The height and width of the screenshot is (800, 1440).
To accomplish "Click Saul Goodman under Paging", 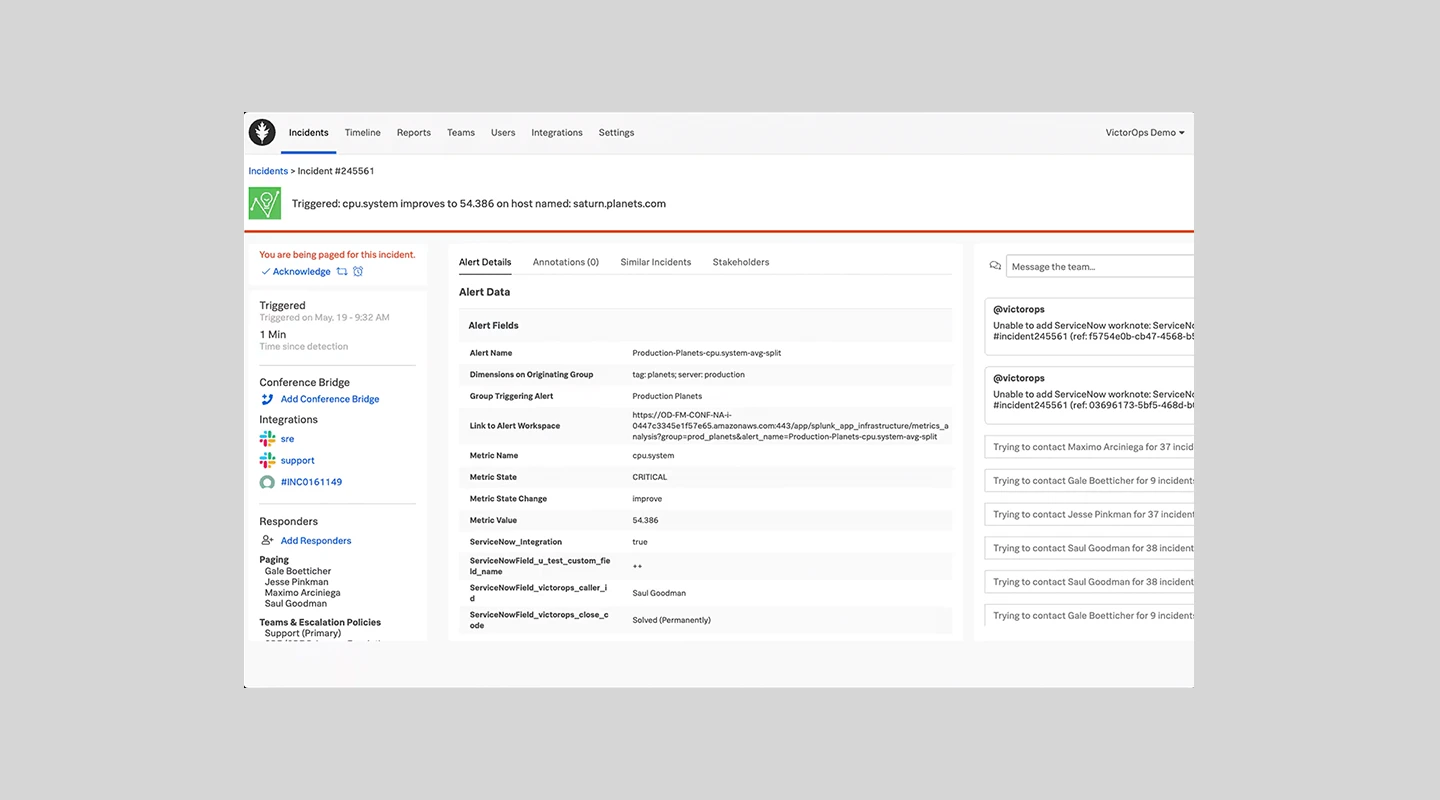I will 296,604.
